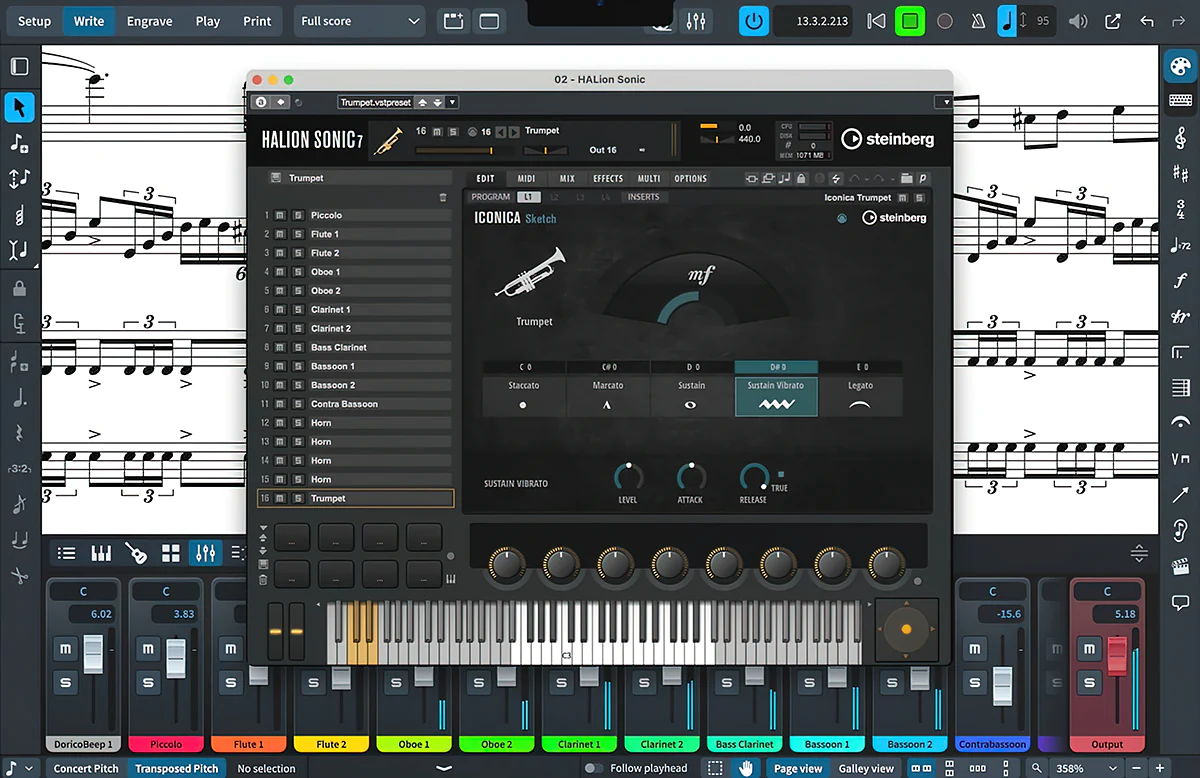Select the arrow selection tool in the left toolbox
Viewport: 1200px width, 778px height.
(x=19, y=107)
